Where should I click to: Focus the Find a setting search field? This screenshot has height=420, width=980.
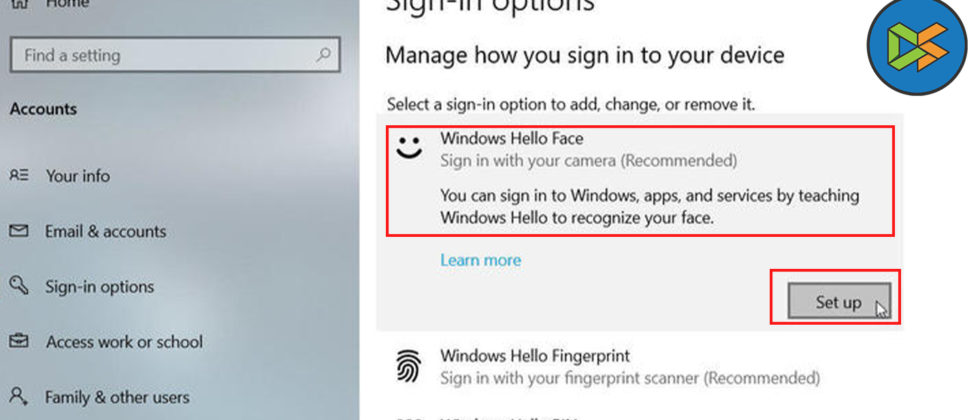[x=160, y=56]
